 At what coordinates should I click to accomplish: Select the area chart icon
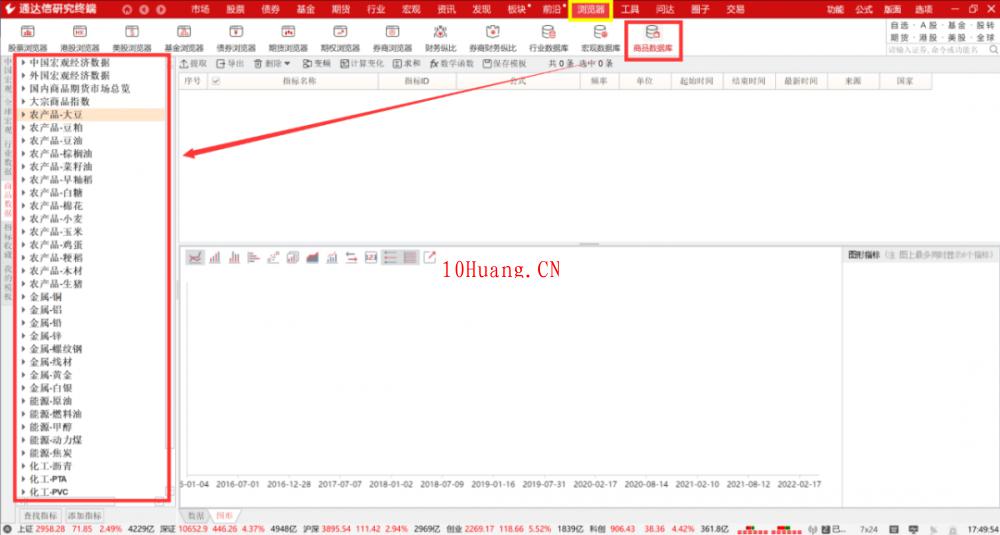click(x=312, y=258)
